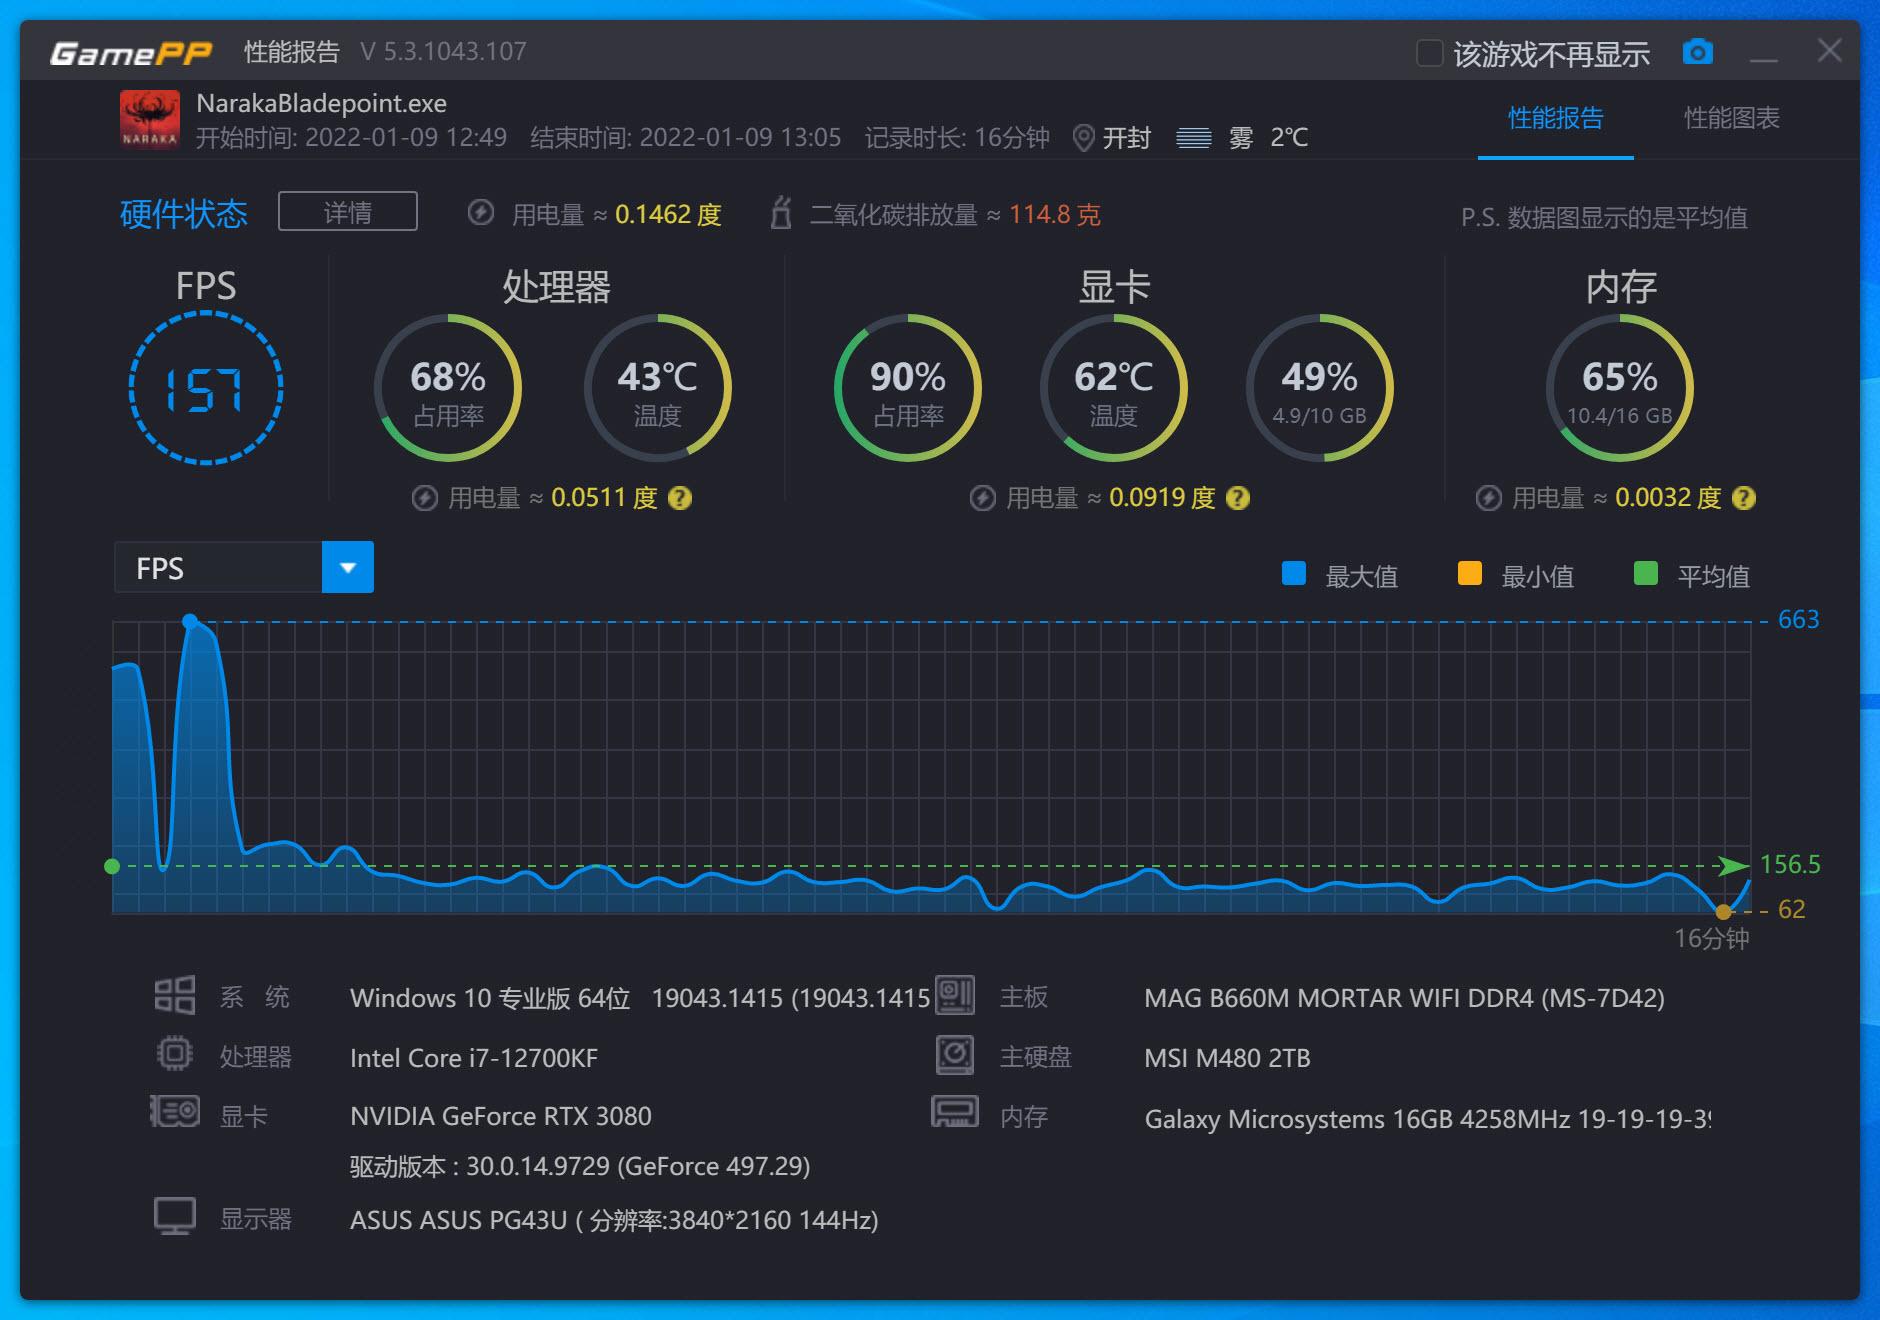Click the 硬件状态 heading

pyautogui.click(x=184, y=213)
